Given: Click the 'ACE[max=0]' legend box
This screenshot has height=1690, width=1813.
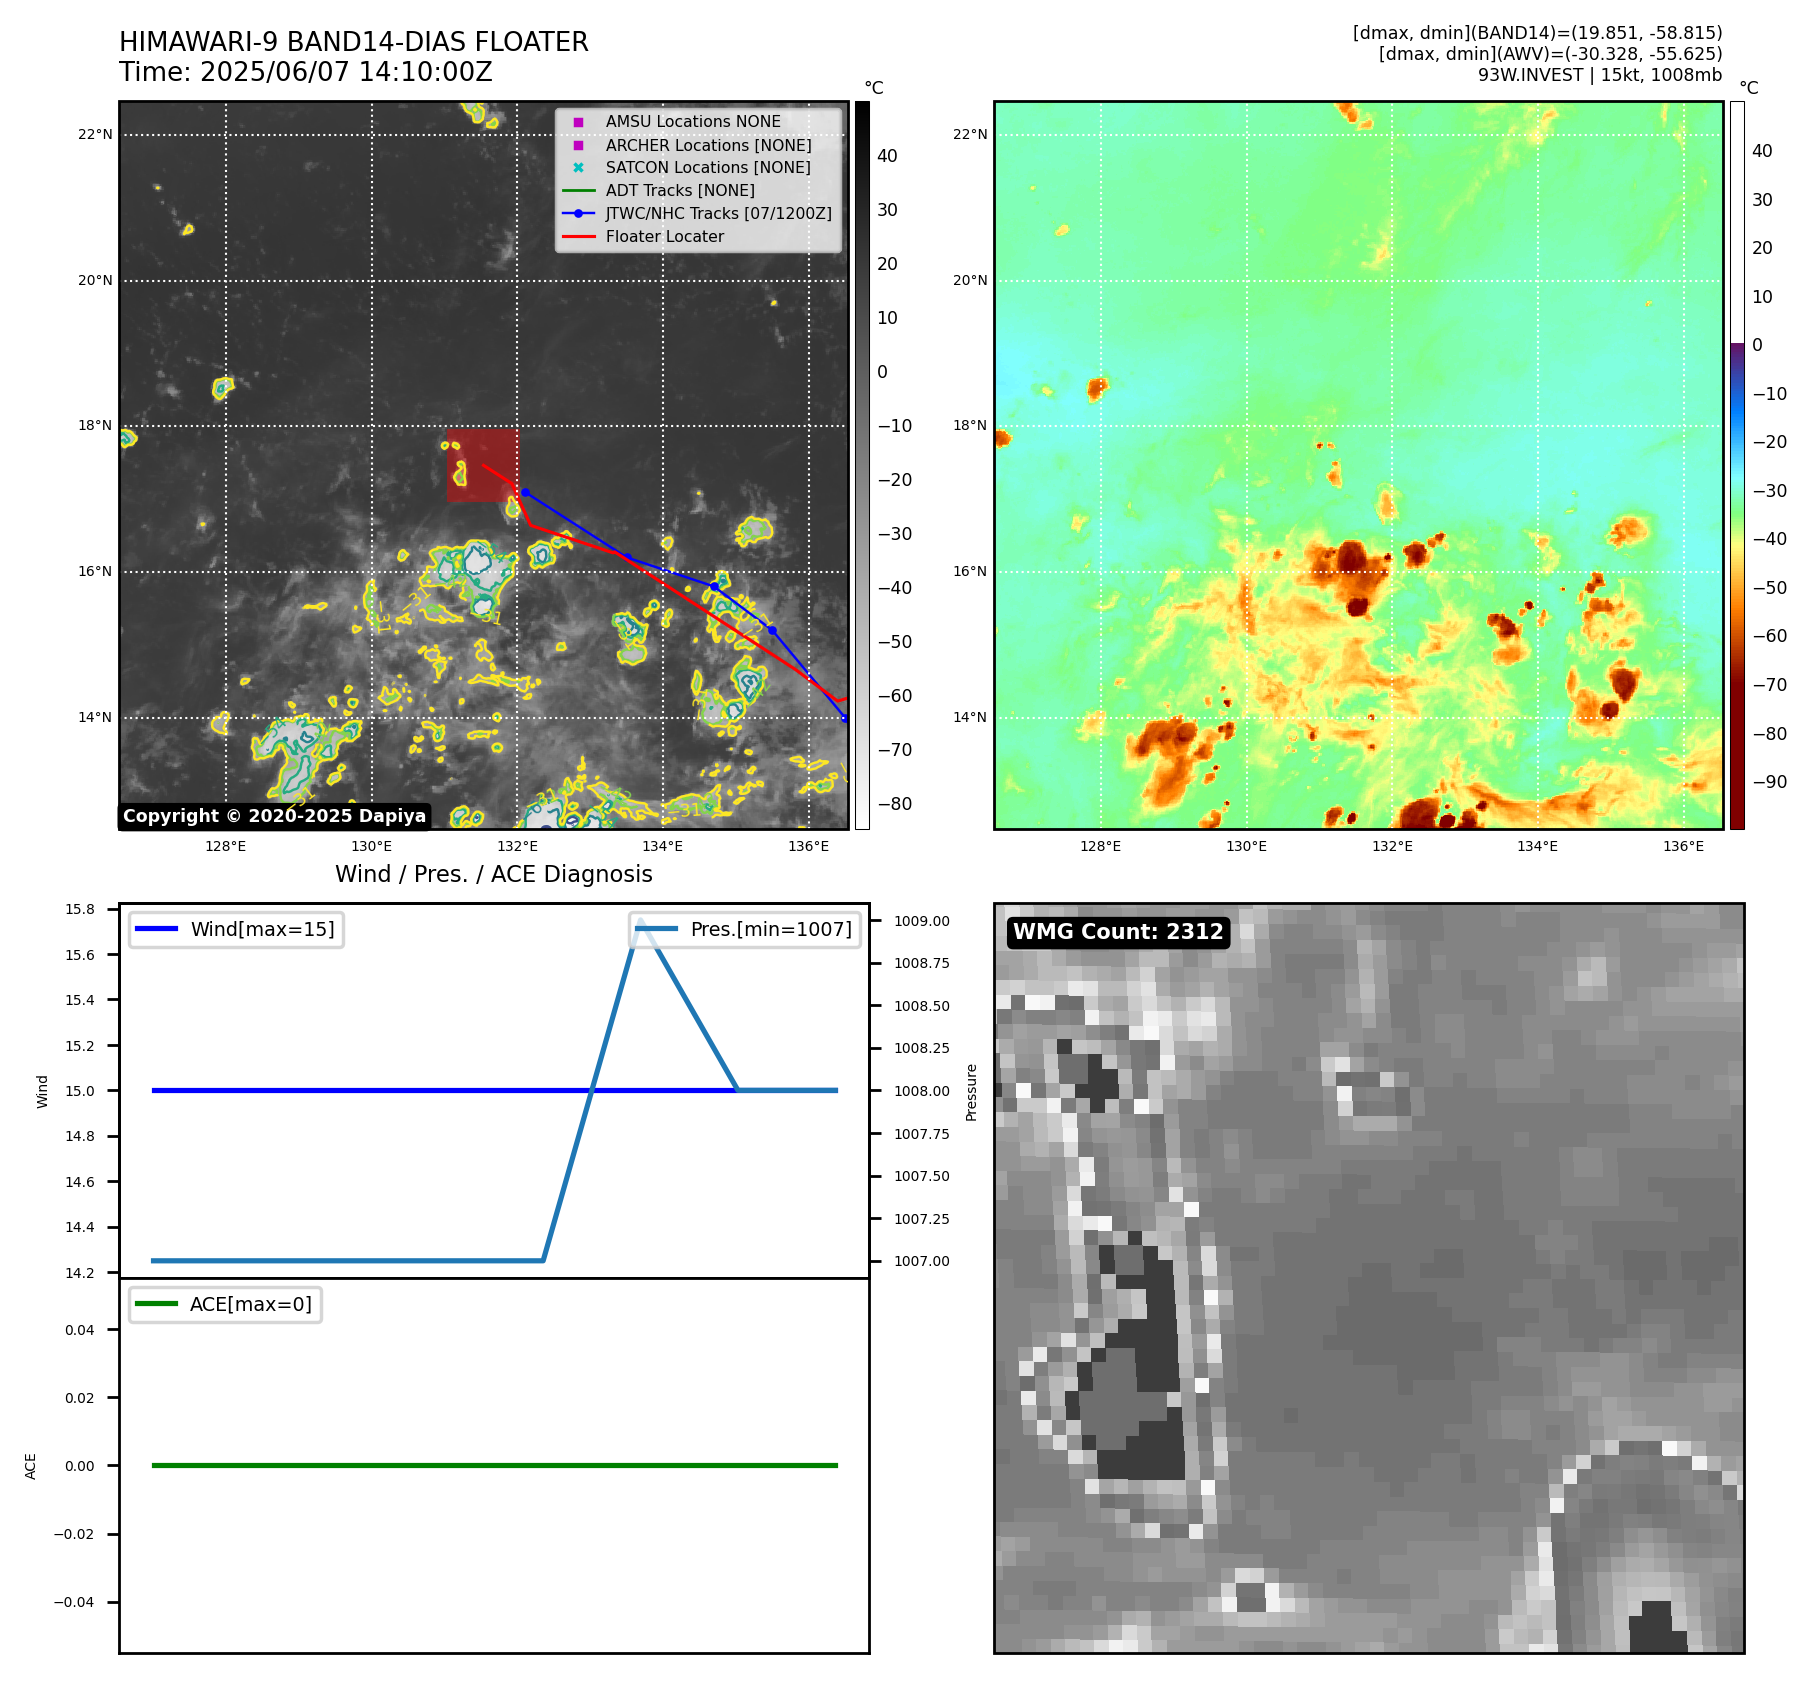Looking at the screenshot, I should (225, 1304).
